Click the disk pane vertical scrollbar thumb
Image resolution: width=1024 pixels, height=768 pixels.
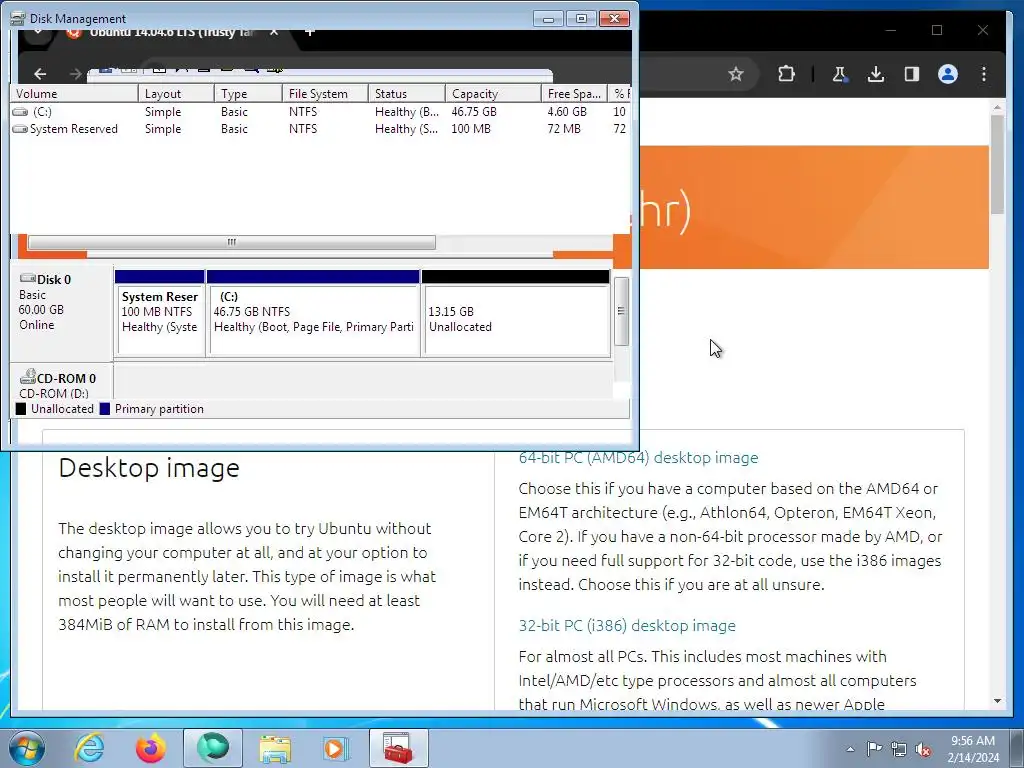[621, 311]
